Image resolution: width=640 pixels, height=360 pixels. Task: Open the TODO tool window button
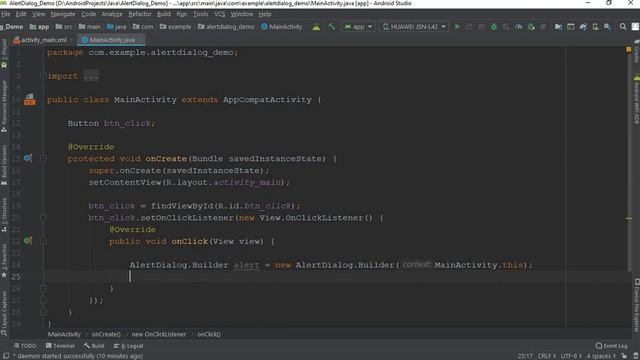click(x=25, y=346)
